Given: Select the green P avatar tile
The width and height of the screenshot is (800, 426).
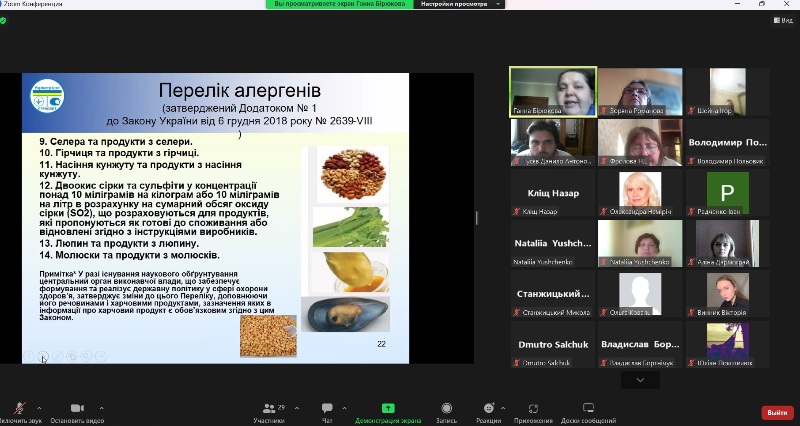Looking at the screenshot, I should coord(728,193).
